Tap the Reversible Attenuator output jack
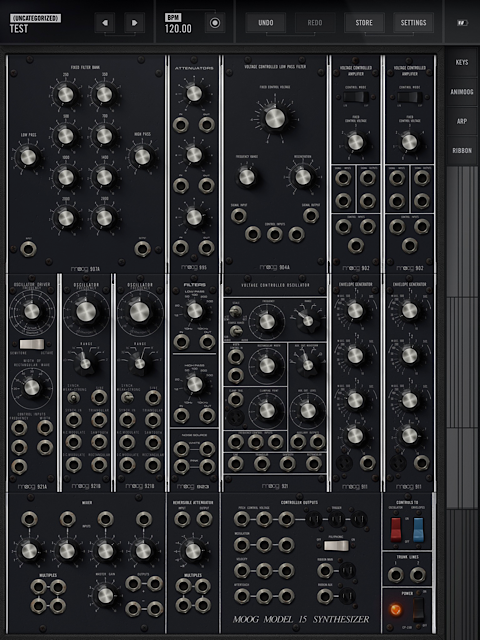The width and height of the screenshot is (480, 640). 204,519
